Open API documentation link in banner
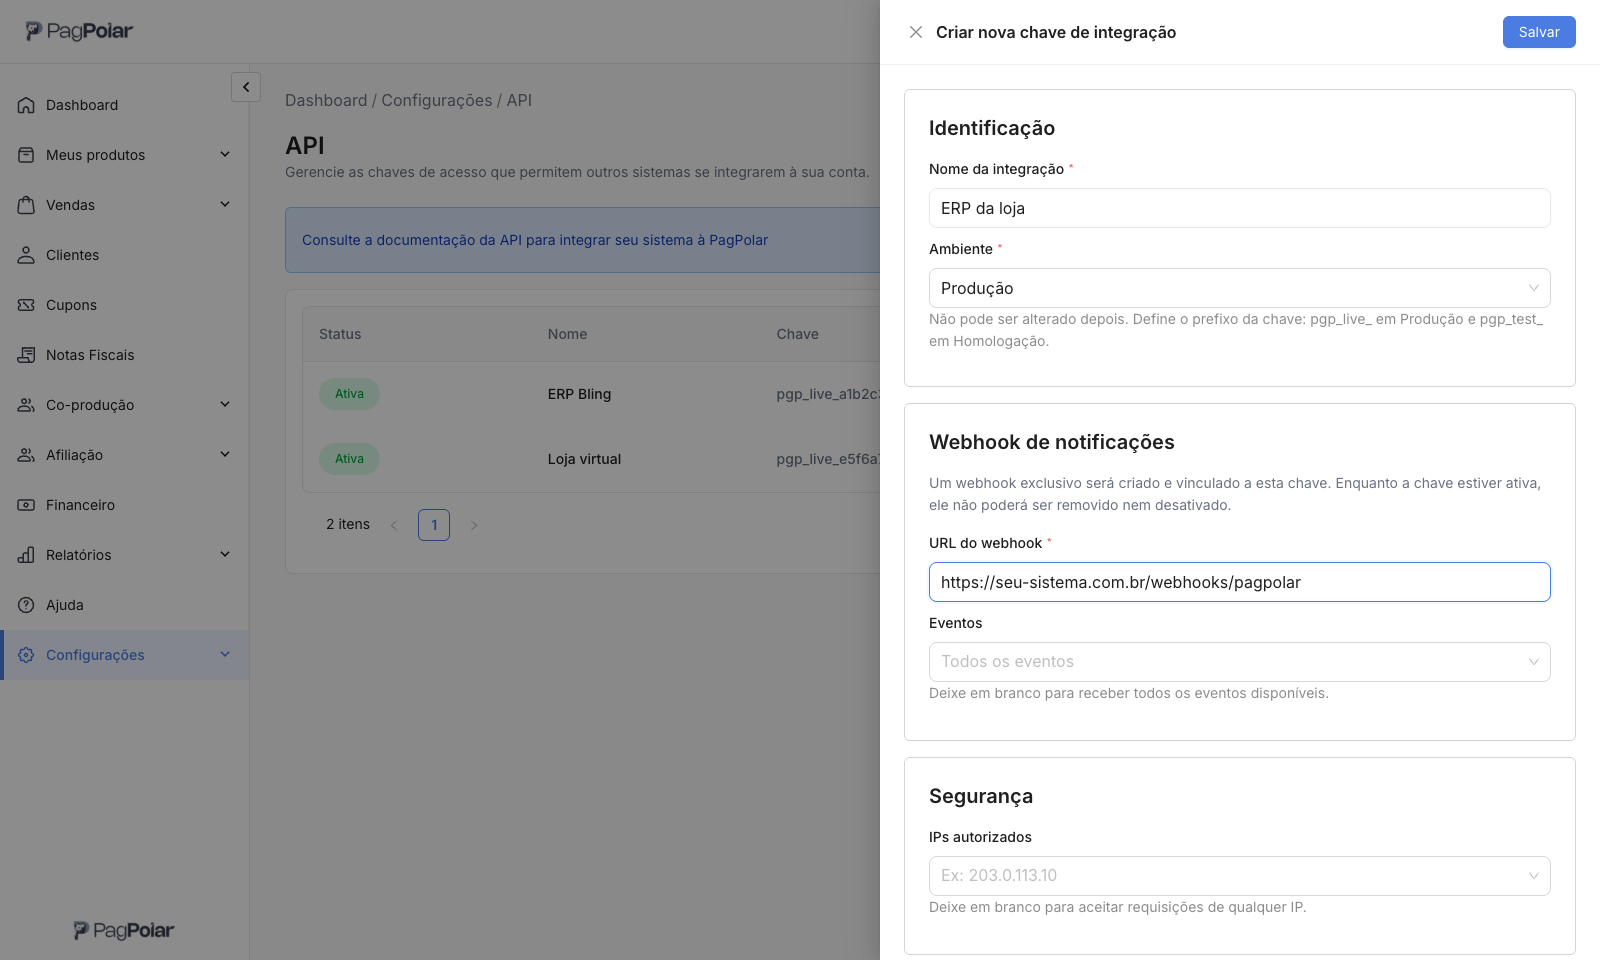1600x960 pixels. pos(535,240)
